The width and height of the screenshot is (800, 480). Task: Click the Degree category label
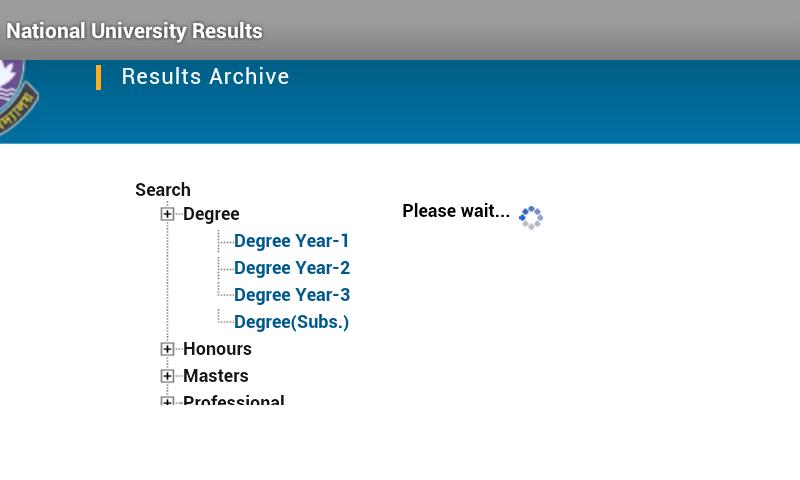click(x=211, y=214)
